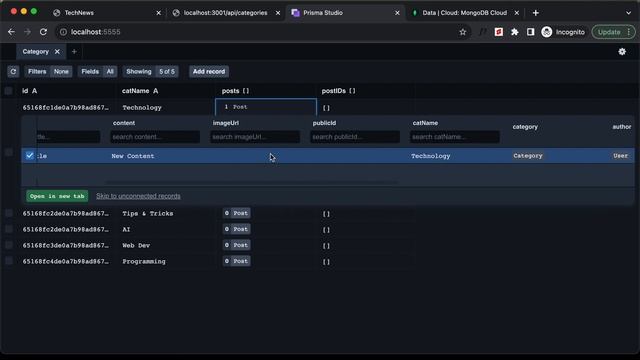640x360 pixels.
Task: Open User relation in post row
Action: click(x=620, y=156)
